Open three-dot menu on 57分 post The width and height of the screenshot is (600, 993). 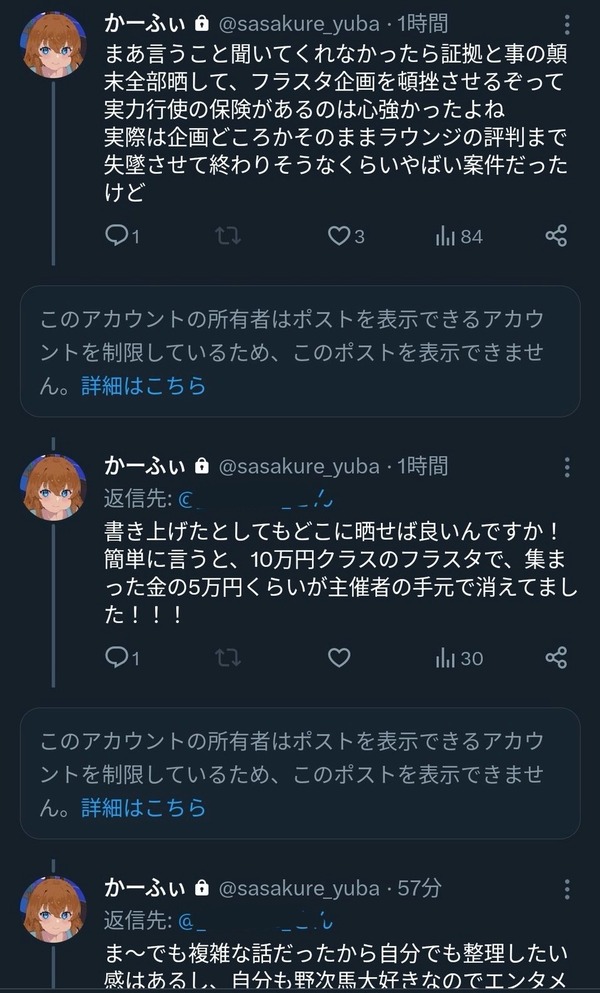coord(566,889)
